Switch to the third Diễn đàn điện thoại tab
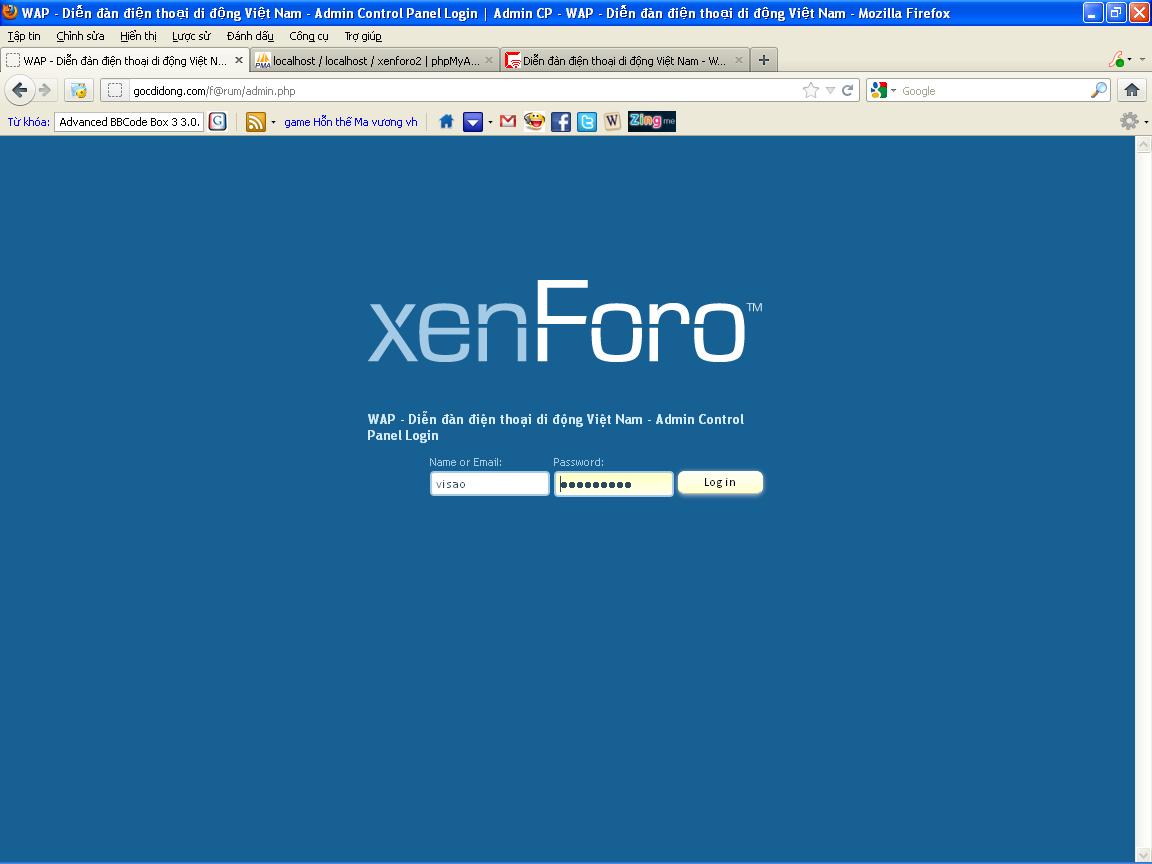 pyautogui.click(x=624, y=60)
